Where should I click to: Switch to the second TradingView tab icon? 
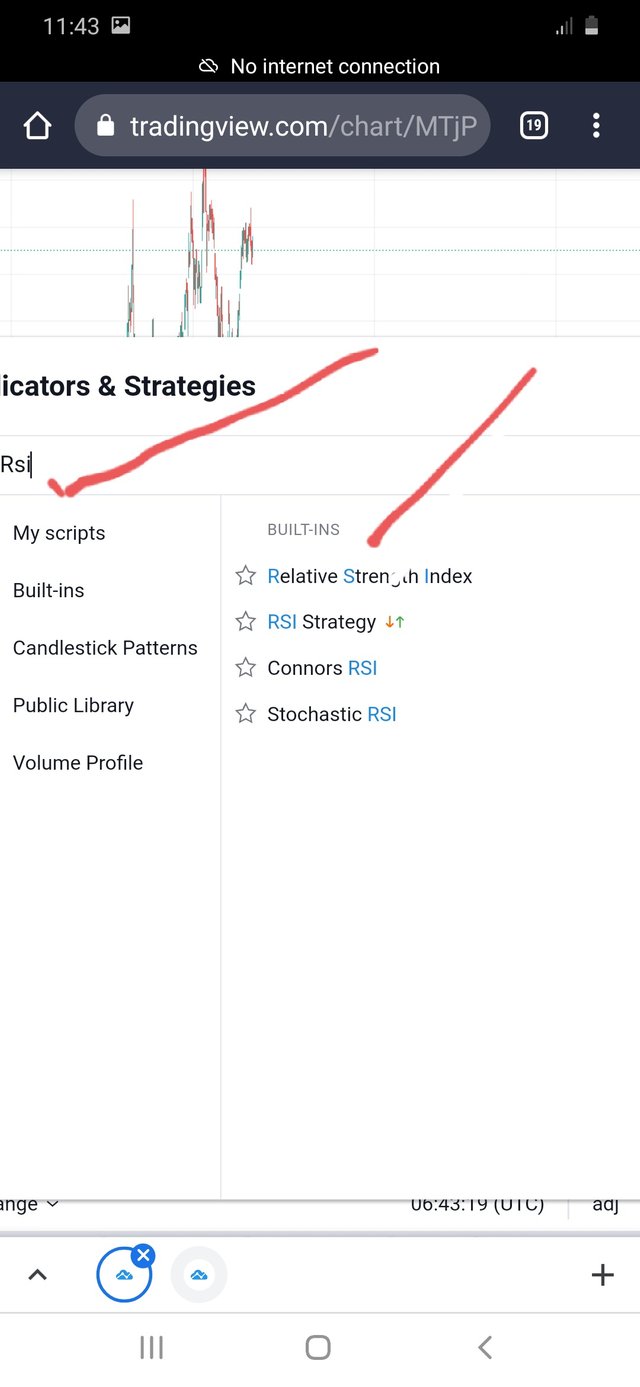click(199, 1275)
